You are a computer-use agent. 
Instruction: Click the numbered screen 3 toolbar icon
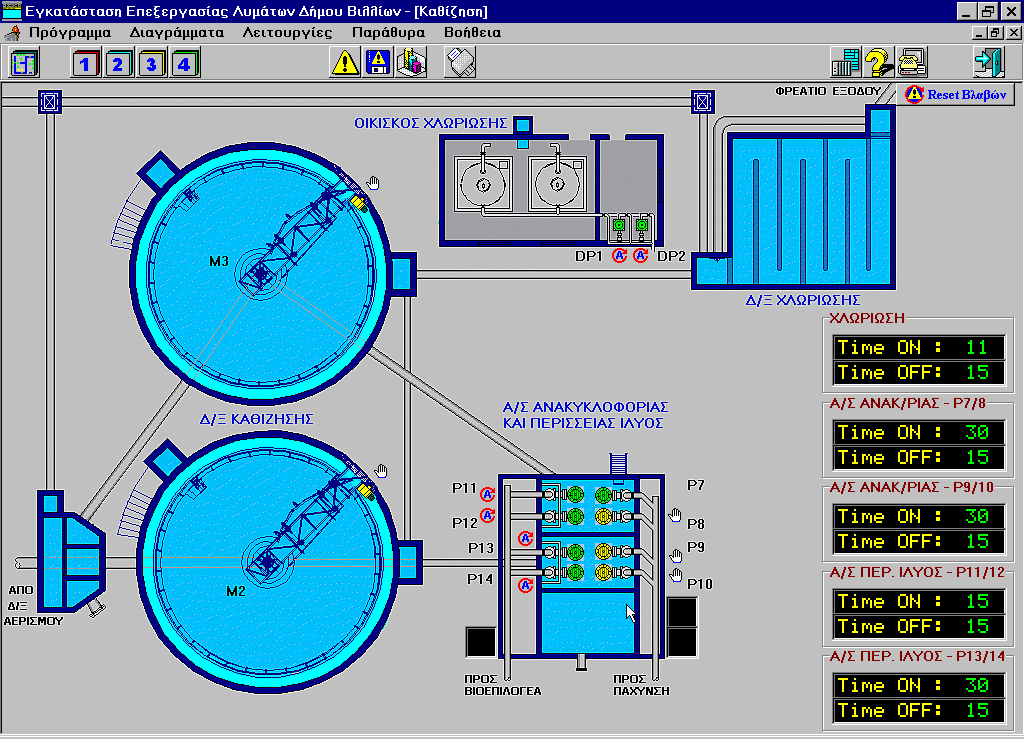(152, 63)
